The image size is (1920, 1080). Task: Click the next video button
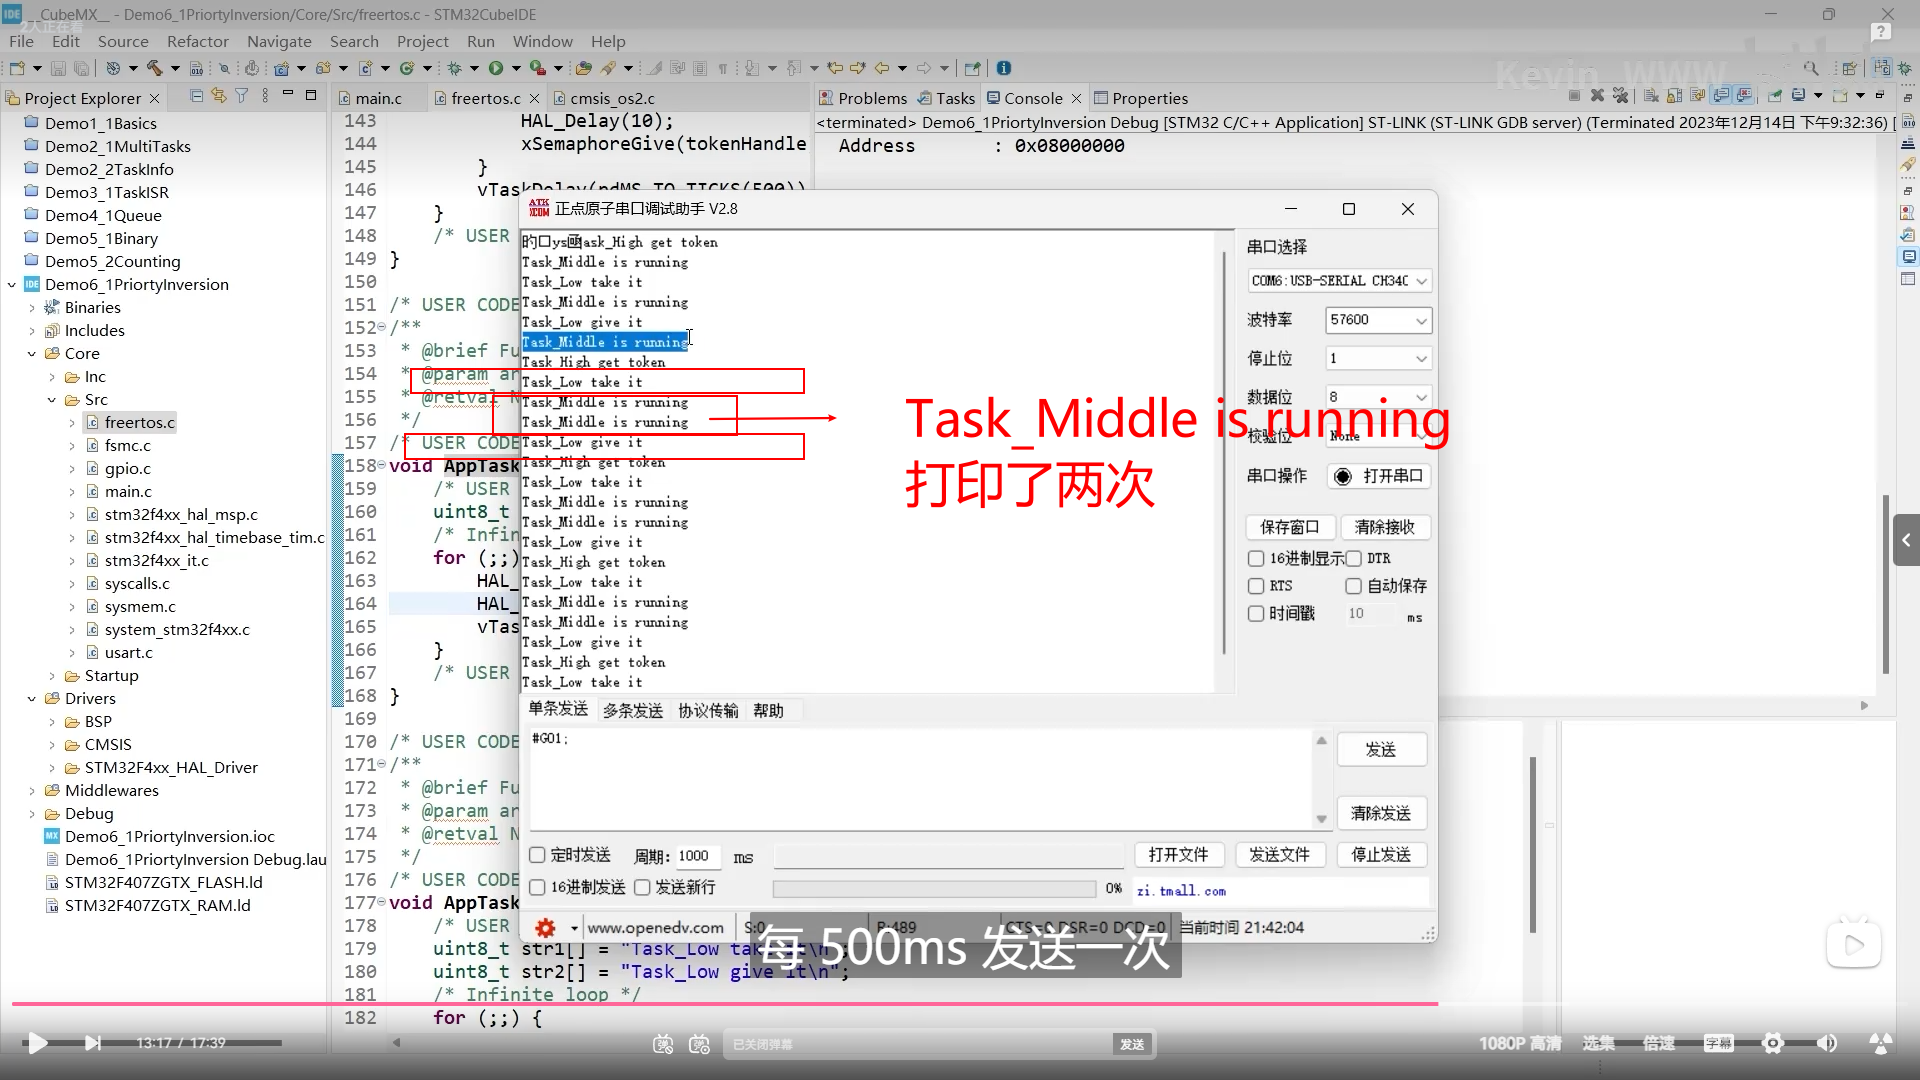(93, 1043)
